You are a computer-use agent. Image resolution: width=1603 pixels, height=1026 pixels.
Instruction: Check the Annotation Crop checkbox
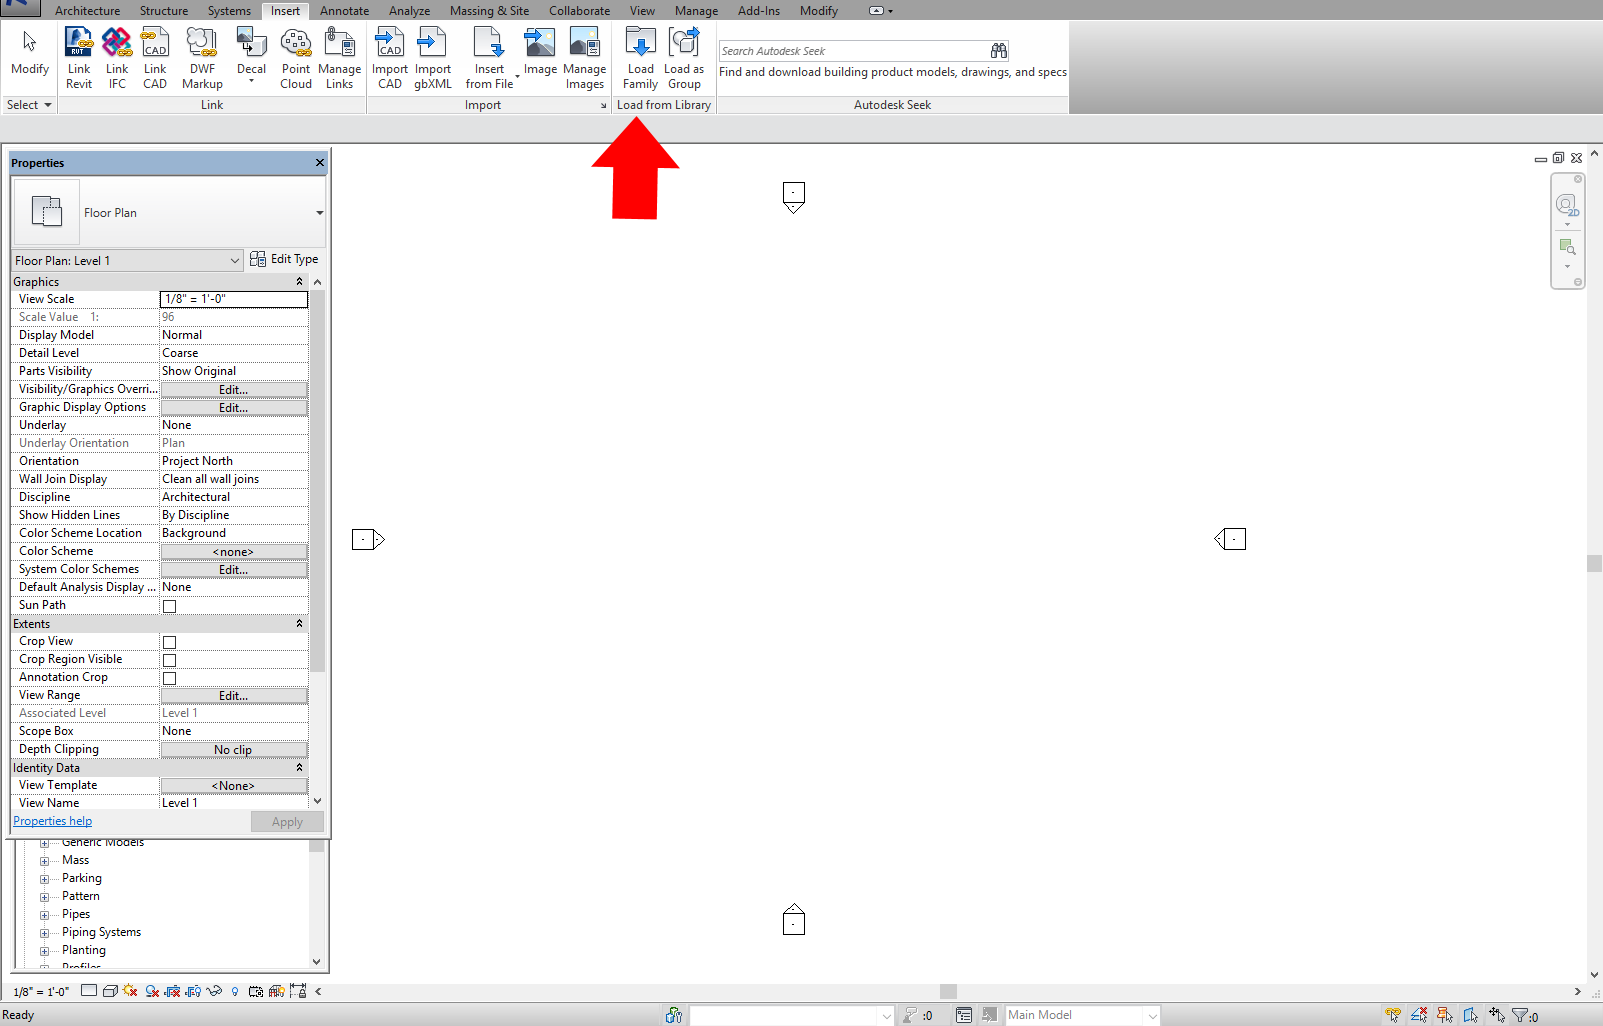click(169, 677)
